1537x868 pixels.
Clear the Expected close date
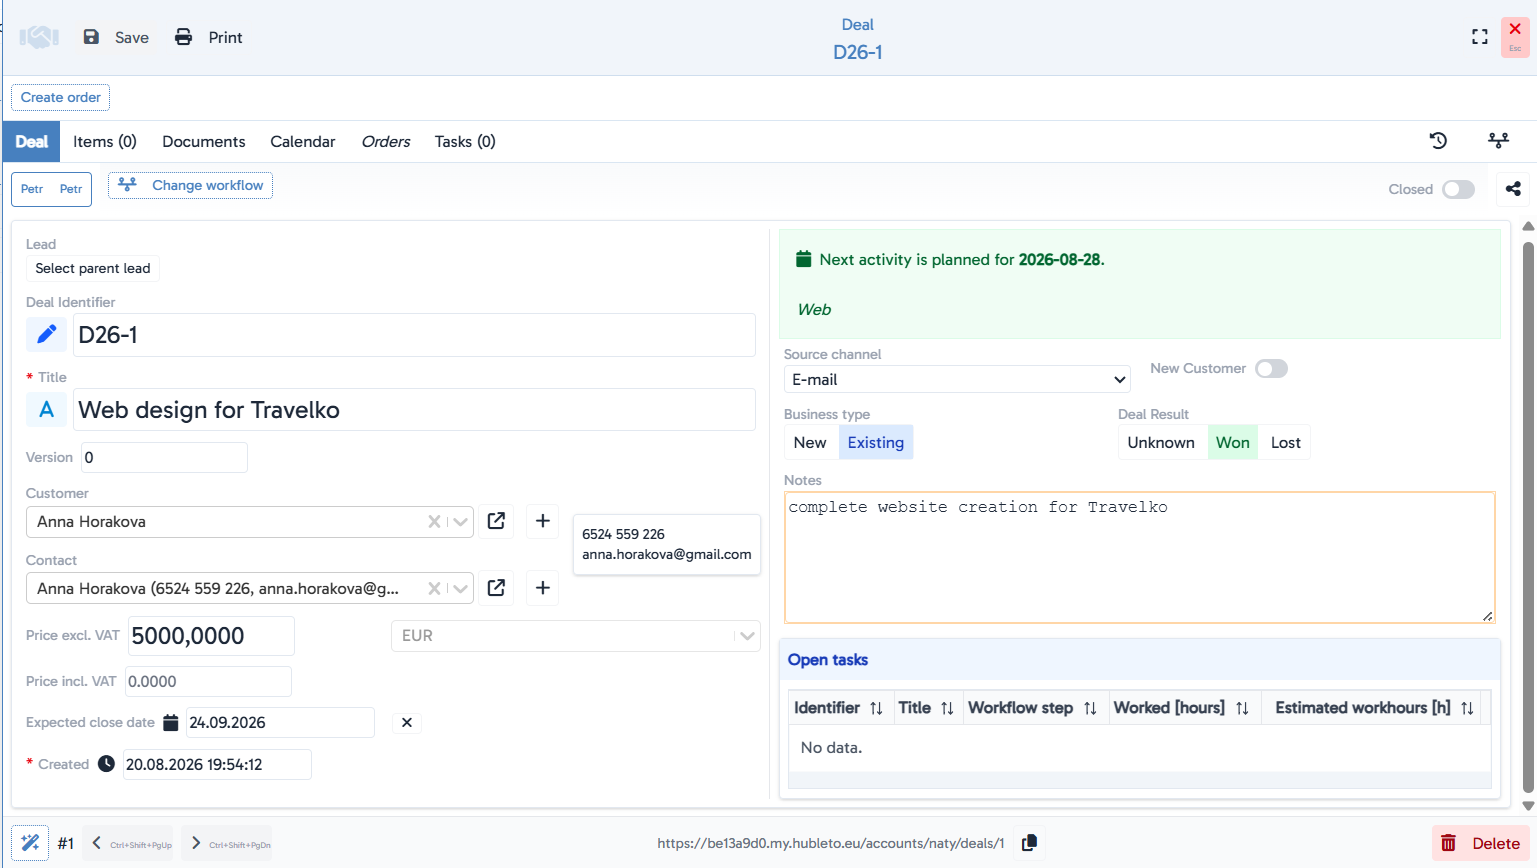[x=407, y=722]
